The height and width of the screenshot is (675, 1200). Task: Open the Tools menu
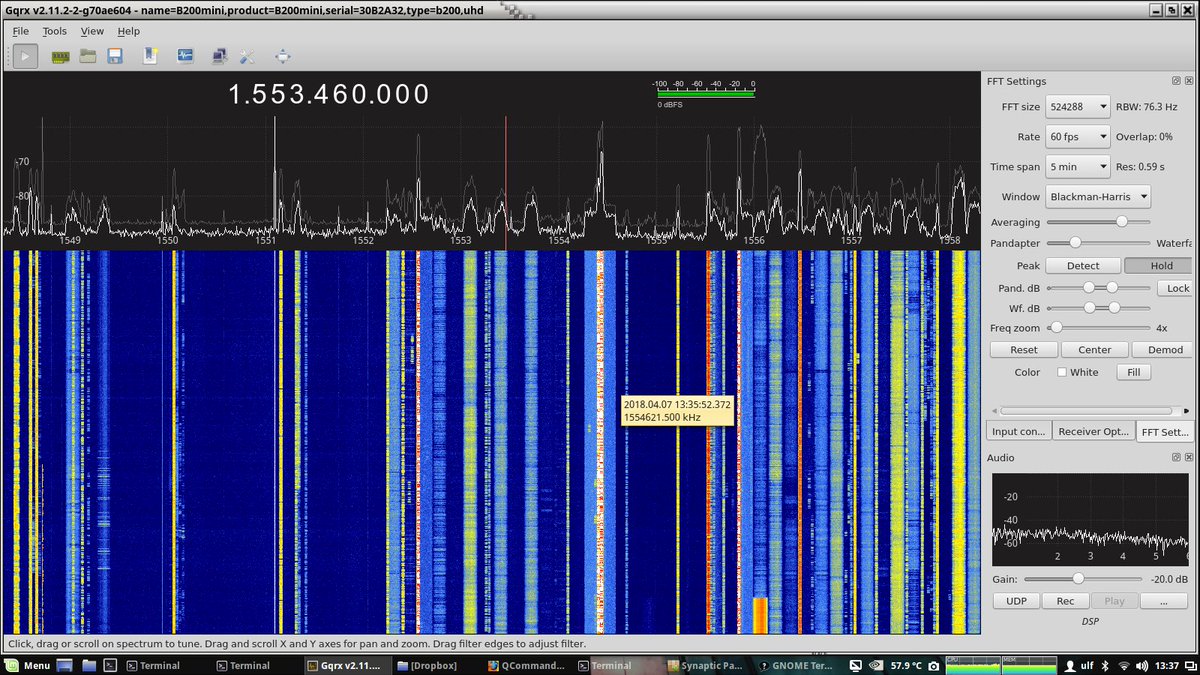click(x=55, y=31)
